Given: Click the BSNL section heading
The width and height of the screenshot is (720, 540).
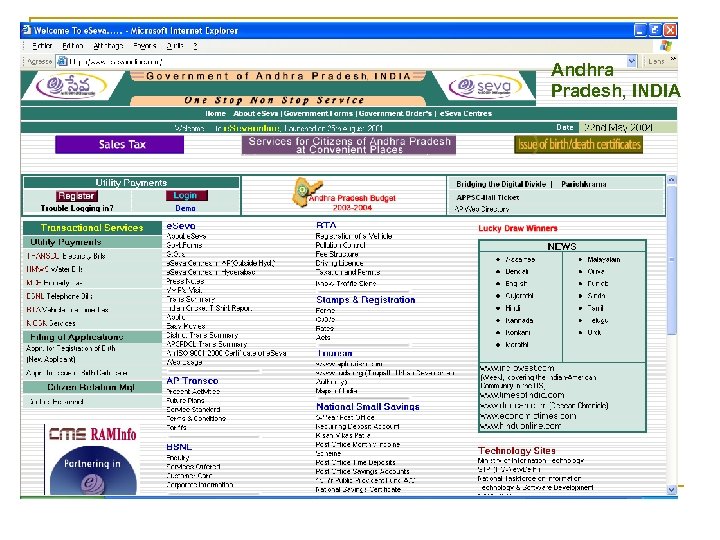Looking at the screenshot, I should pos(179,447).
